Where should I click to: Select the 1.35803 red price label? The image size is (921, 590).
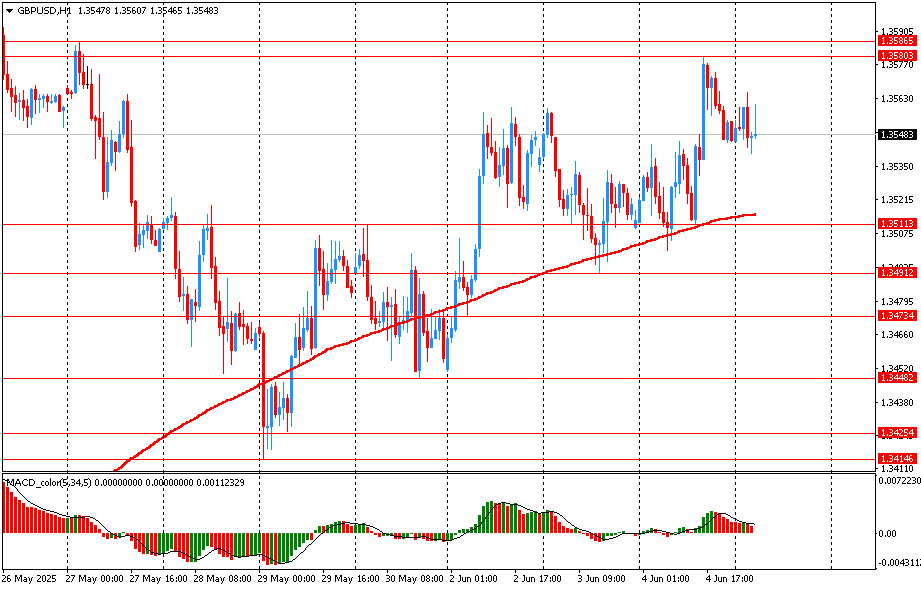(x=895, y=55)
